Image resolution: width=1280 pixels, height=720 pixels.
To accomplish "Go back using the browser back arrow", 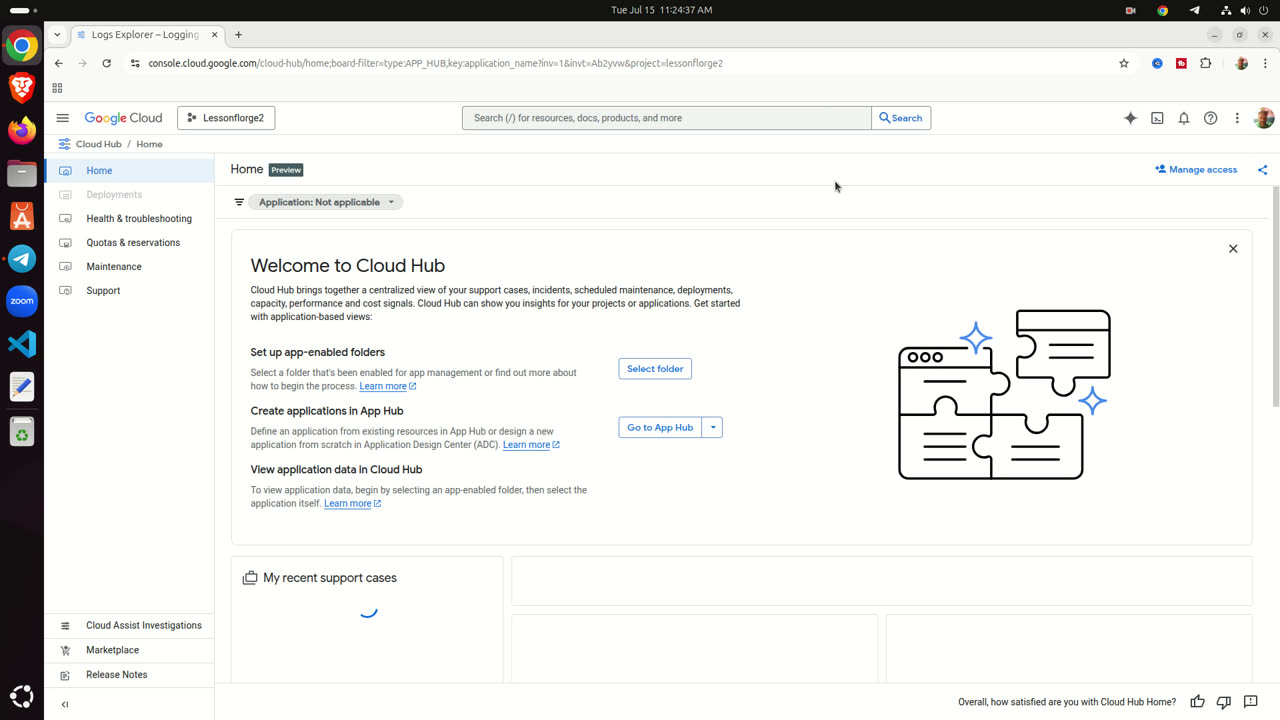I will [59, 63].
